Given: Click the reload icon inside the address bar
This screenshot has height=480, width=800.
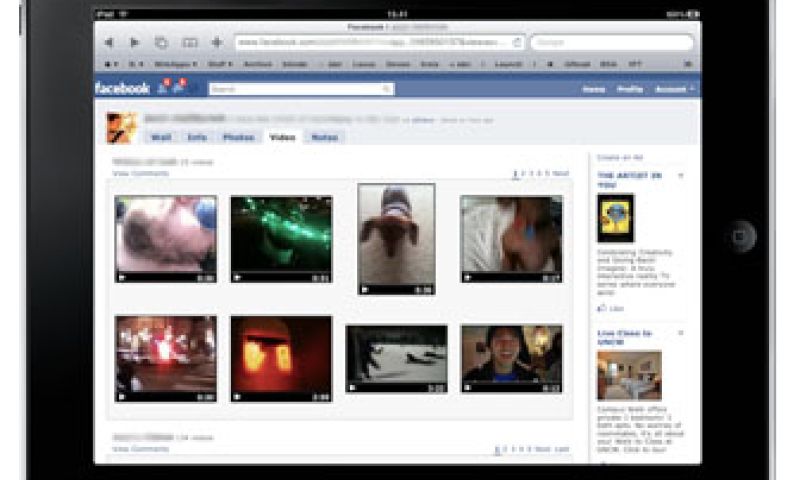Looking at the screenshot, I should (x=517, y=42).
